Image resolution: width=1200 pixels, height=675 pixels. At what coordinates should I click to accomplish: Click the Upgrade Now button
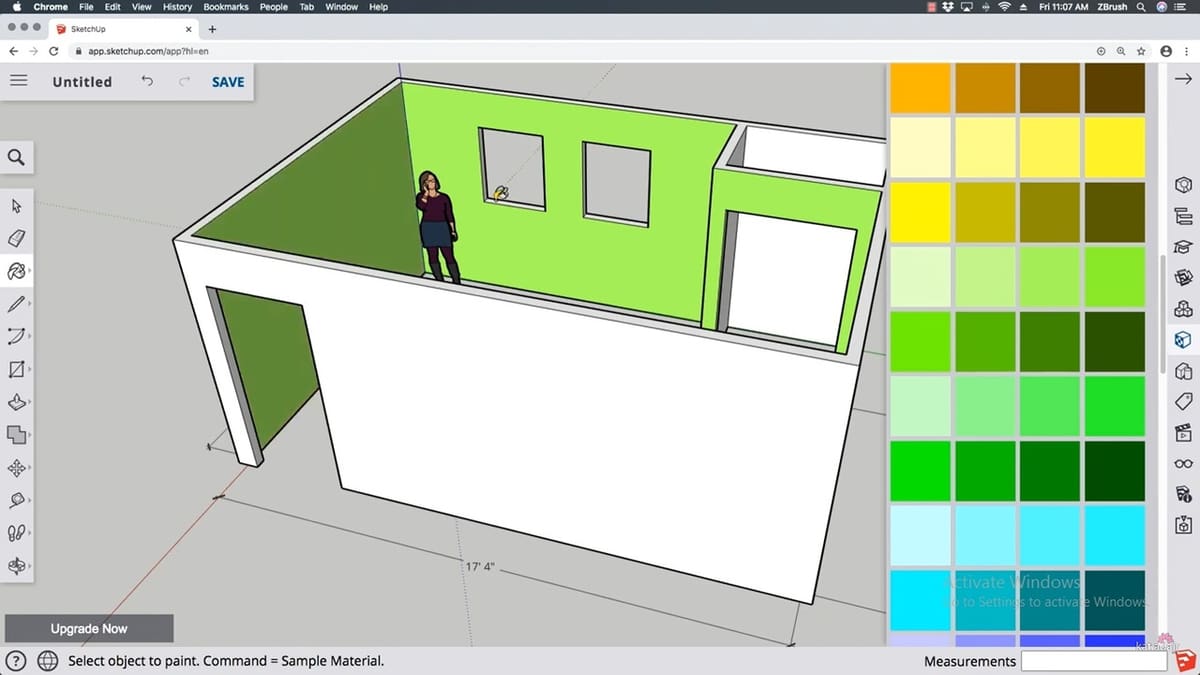[x=88, y=628]
